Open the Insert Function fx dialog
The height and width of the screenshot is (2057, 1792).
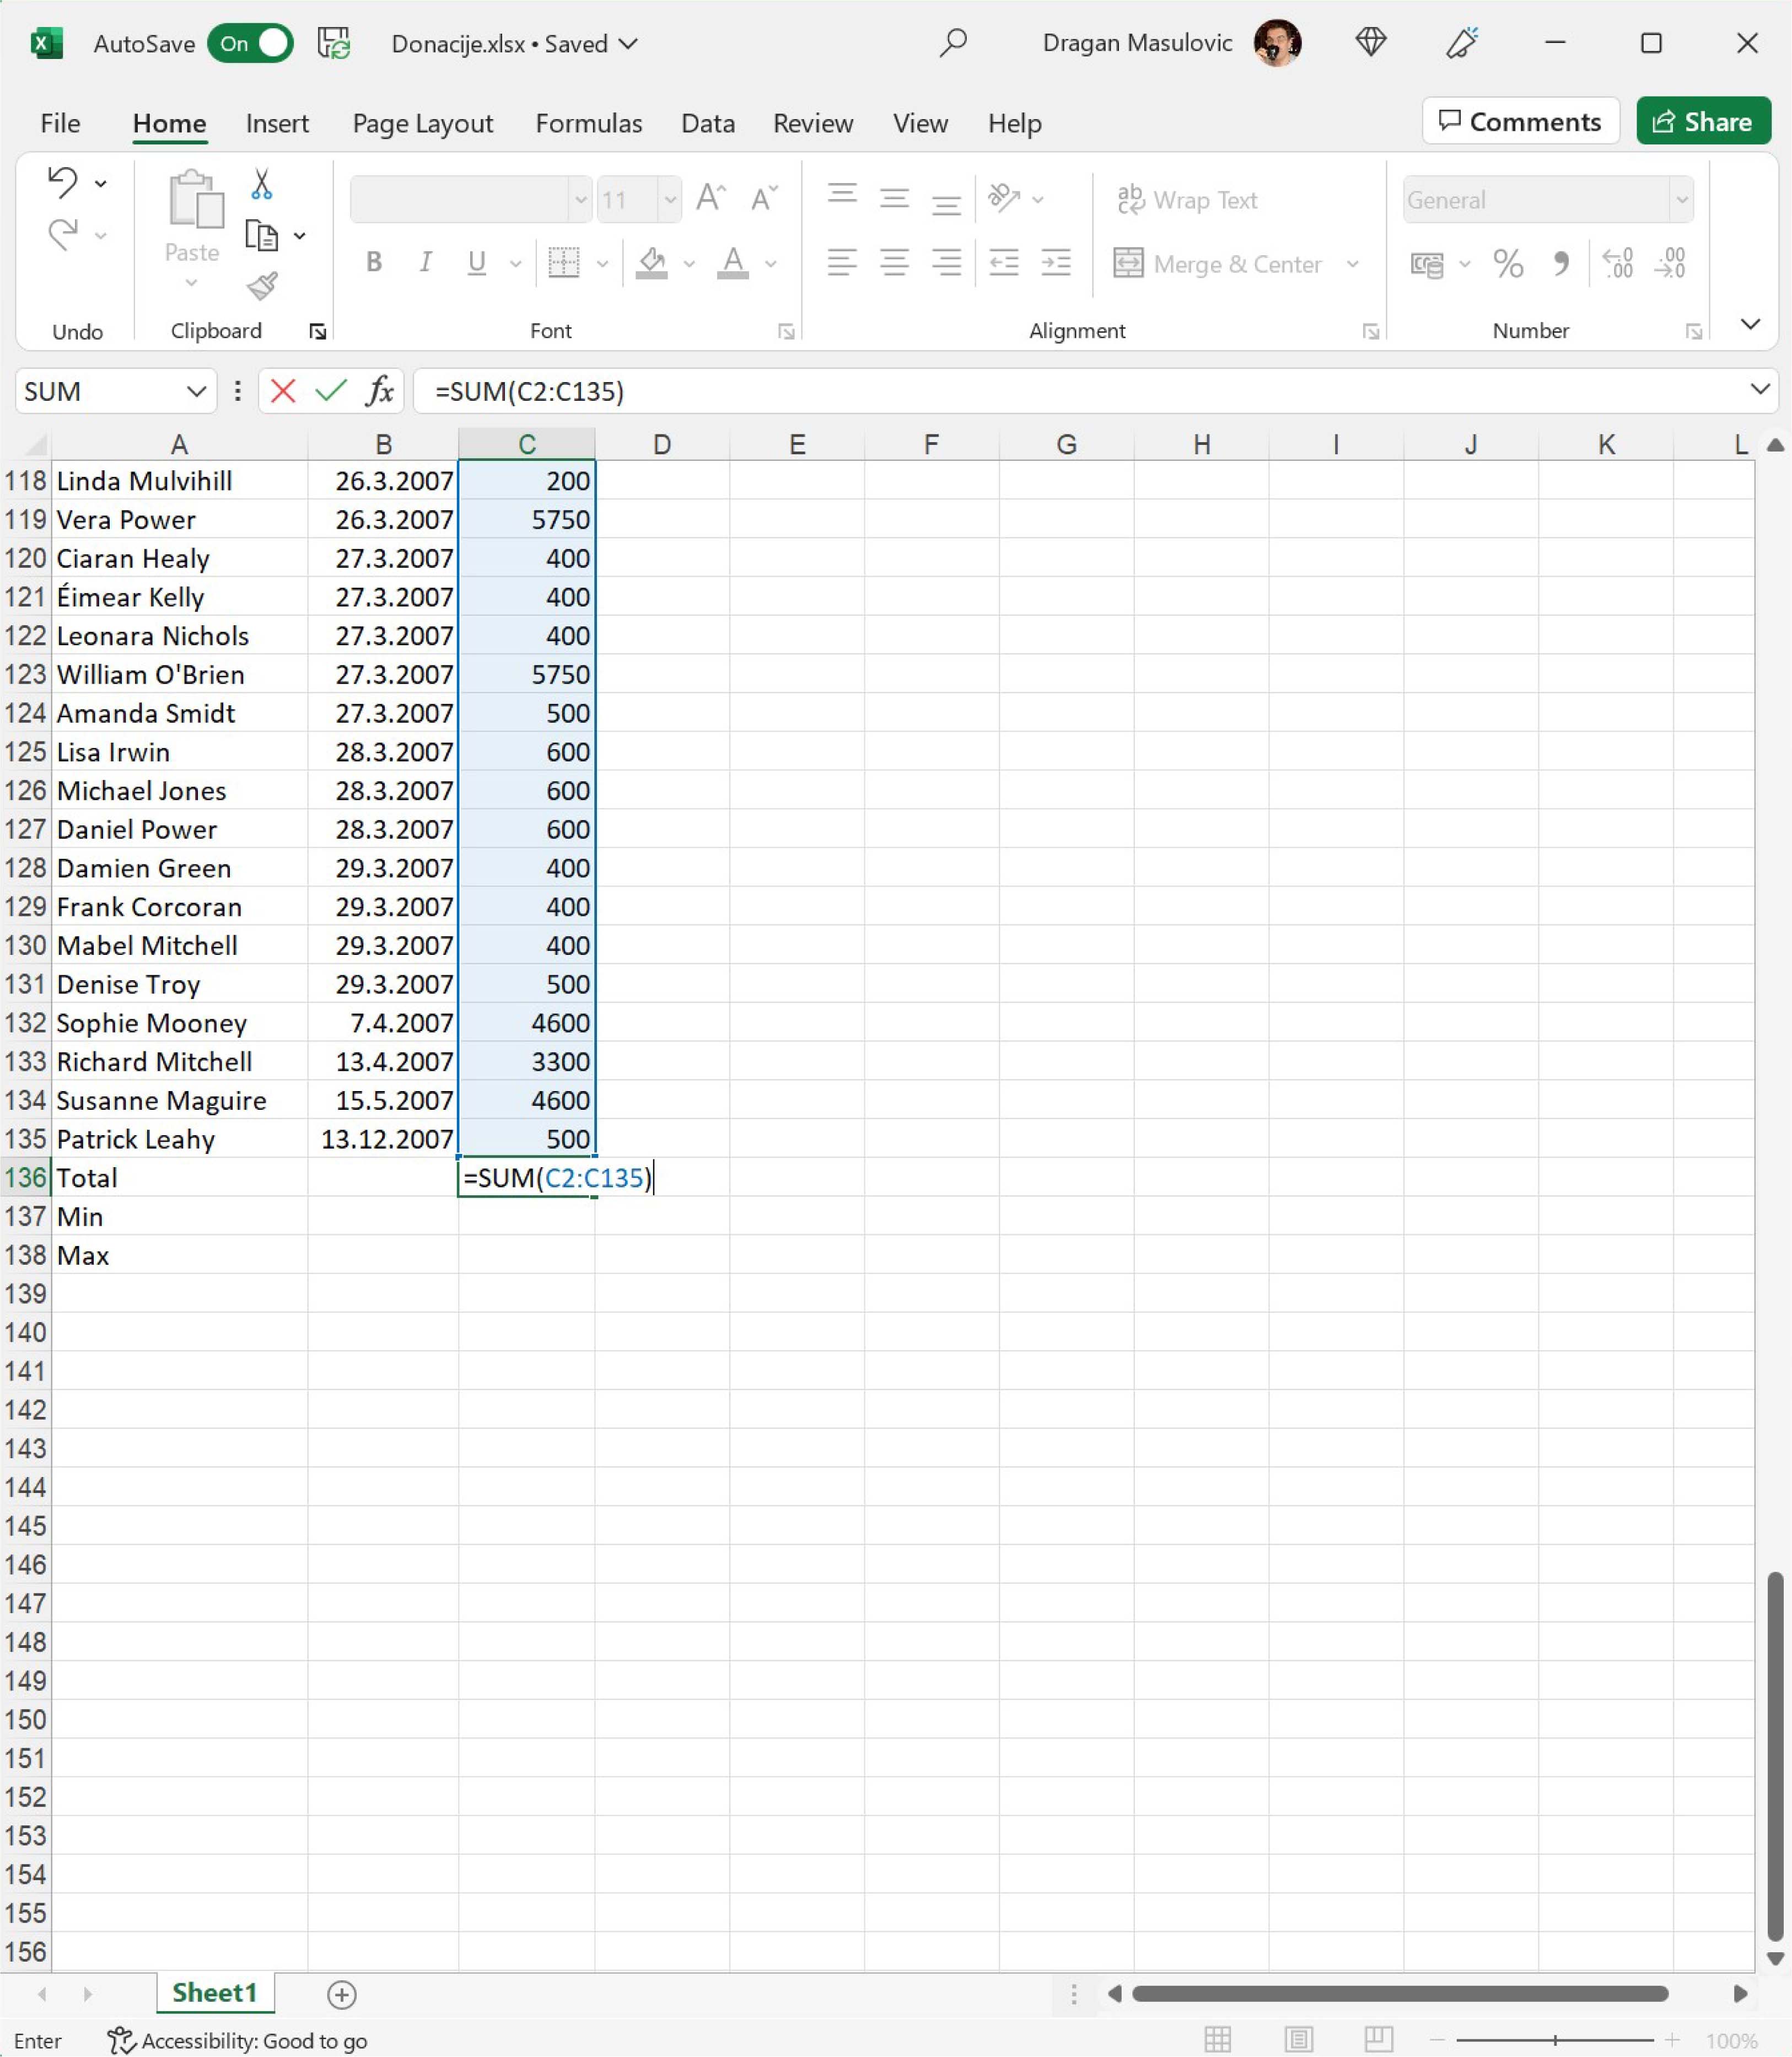pyautogui.click(x=379, y=391)
